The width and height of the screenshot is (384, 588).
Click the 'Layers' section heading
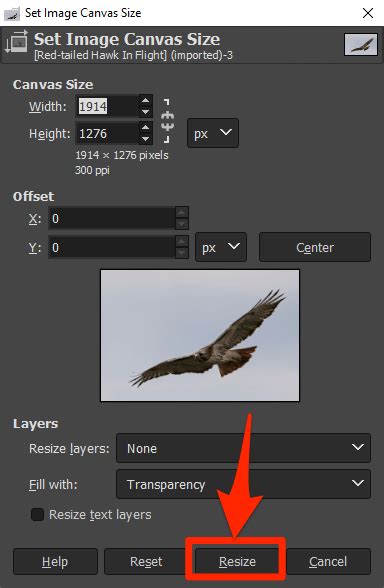pos(35,424)
